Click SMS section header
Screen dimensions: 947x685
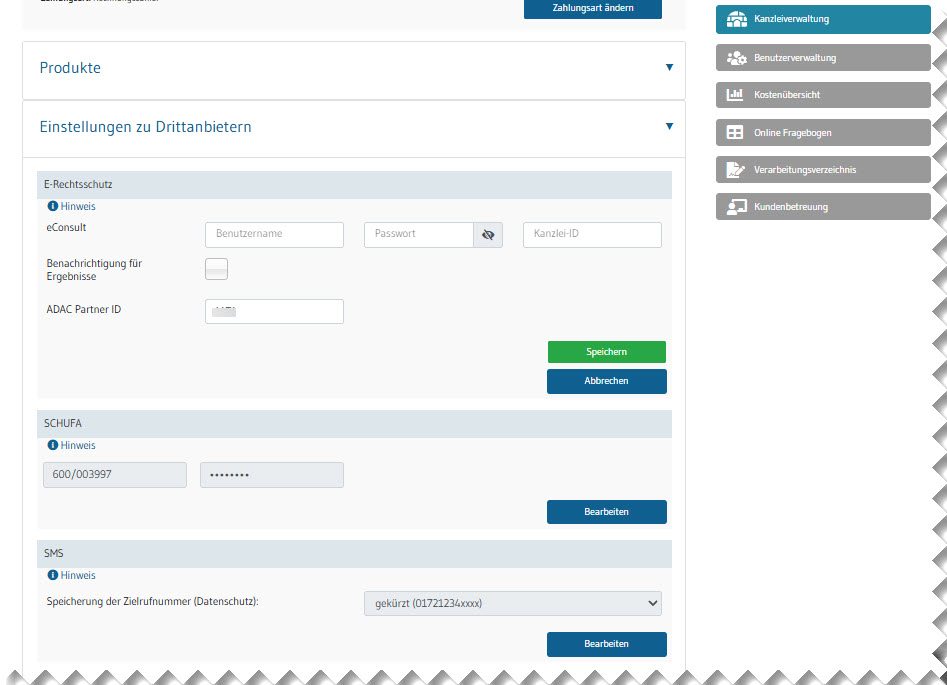[354, 554]
